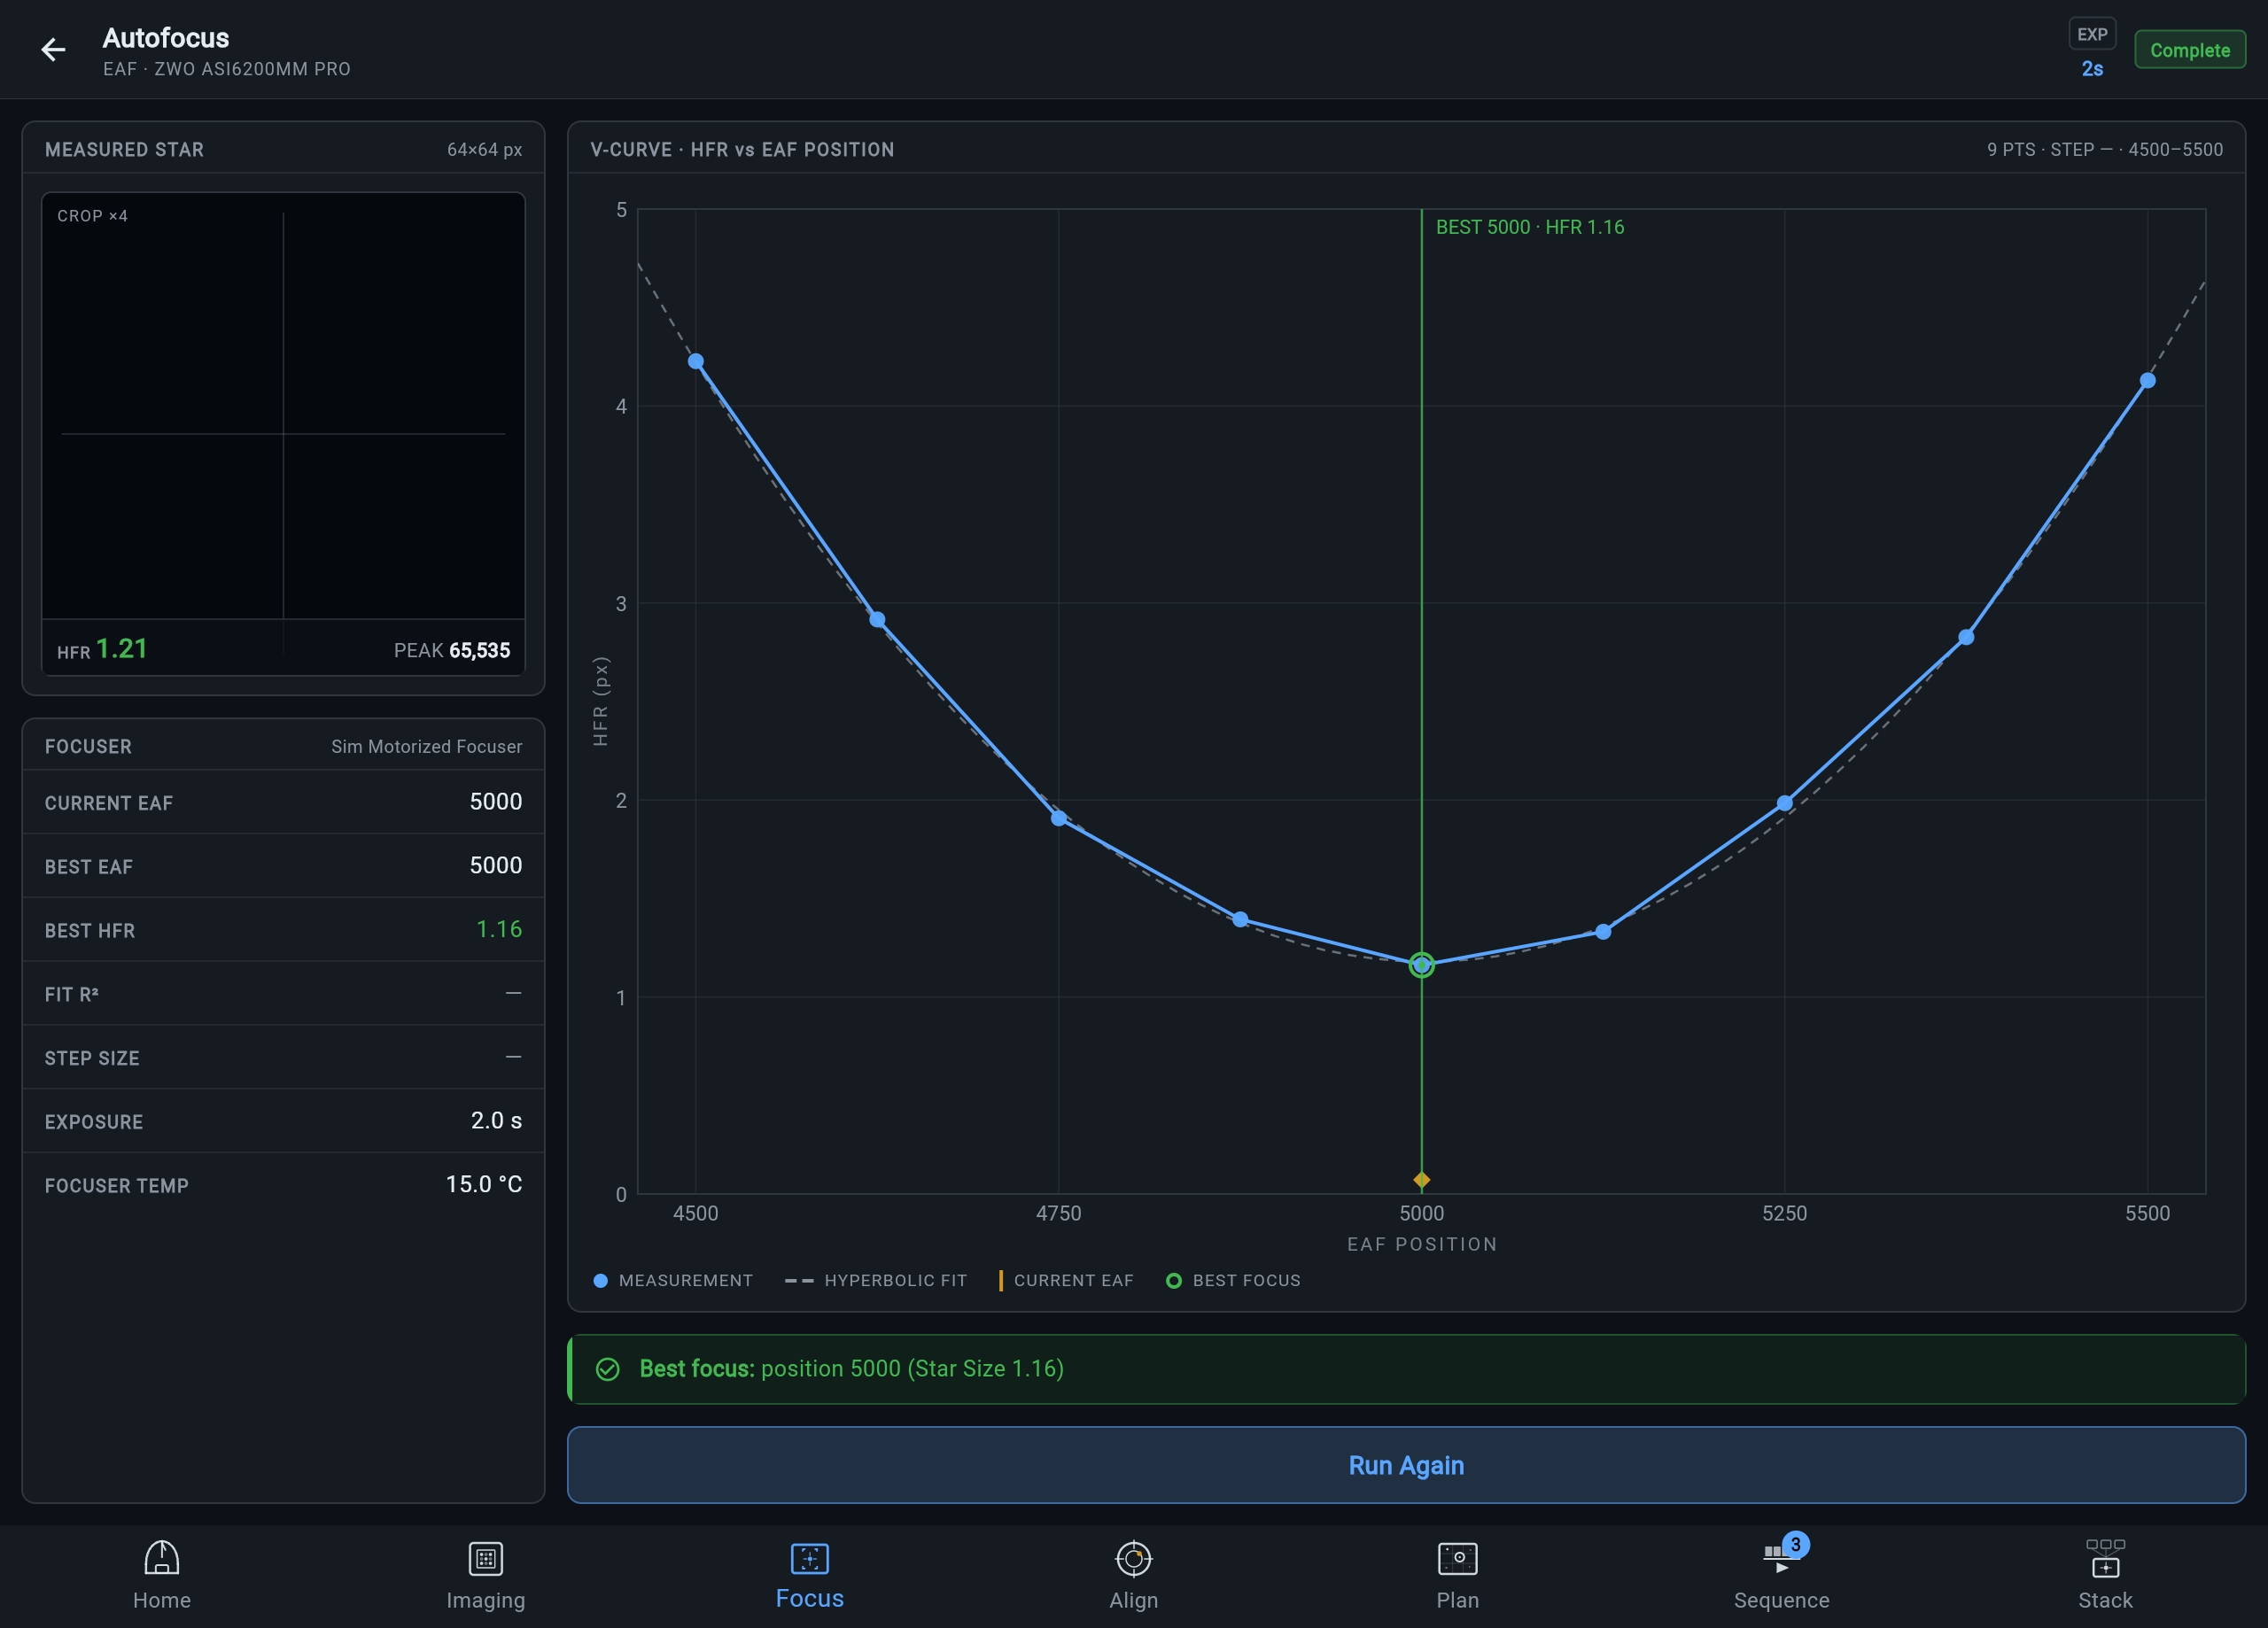Image resolution: width=2268 pixels, height=1628 pixels.
Task: Click the measurement point at position 4750
Action: [1059, 818]
